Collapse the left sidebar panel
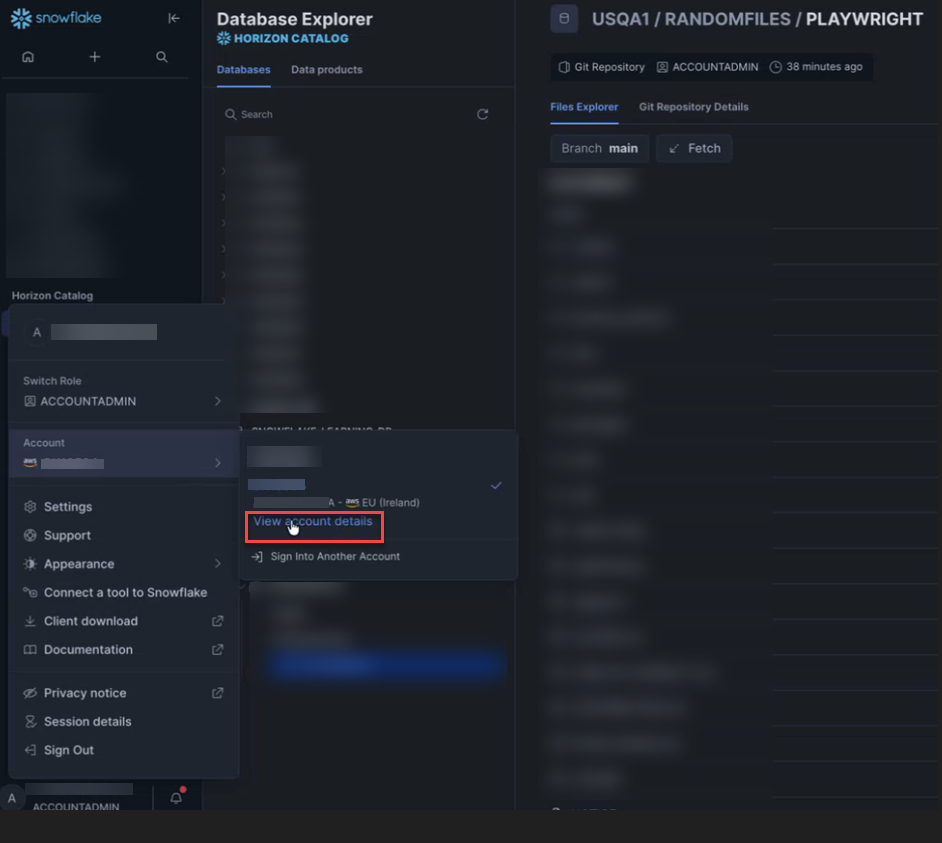Screen dimensions: 942x843 [x=174, y=18]
